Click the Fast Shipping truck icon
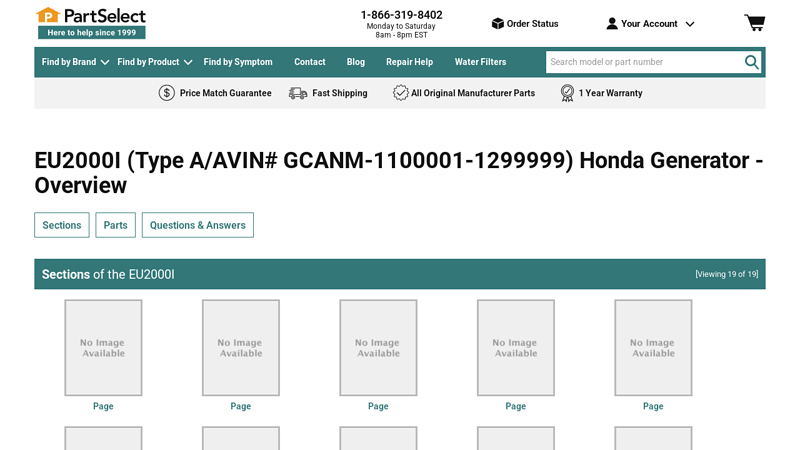Screen dimensions: 800x450 298,93
